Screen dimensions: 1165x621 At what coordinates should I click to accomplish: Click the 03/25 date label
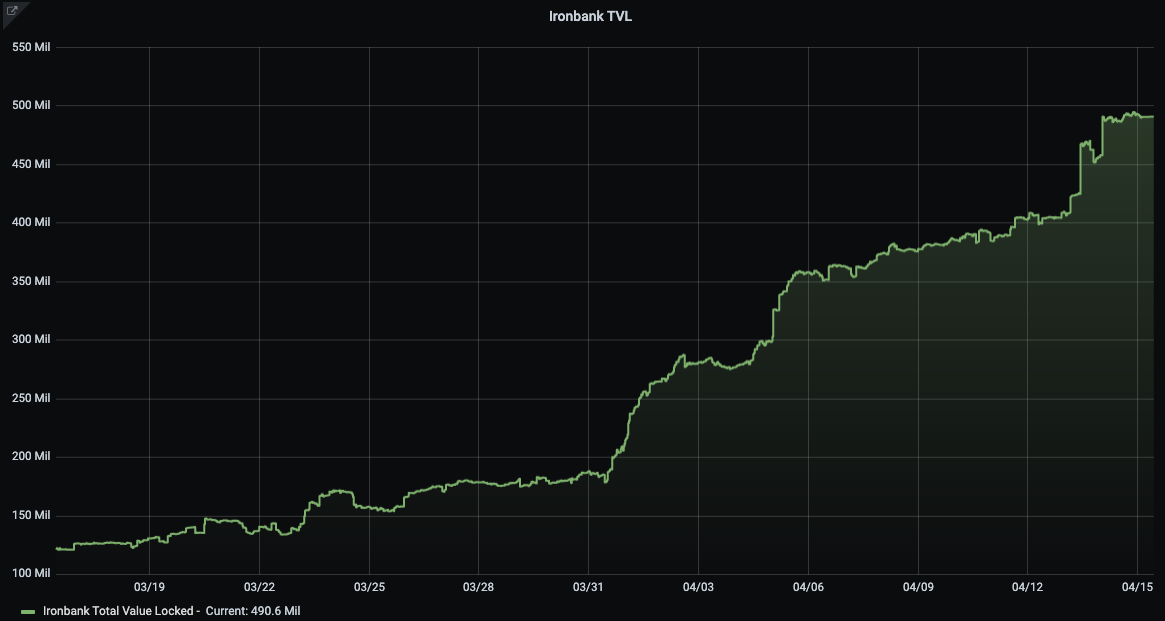pyautogui.click(x=369, y=587)
